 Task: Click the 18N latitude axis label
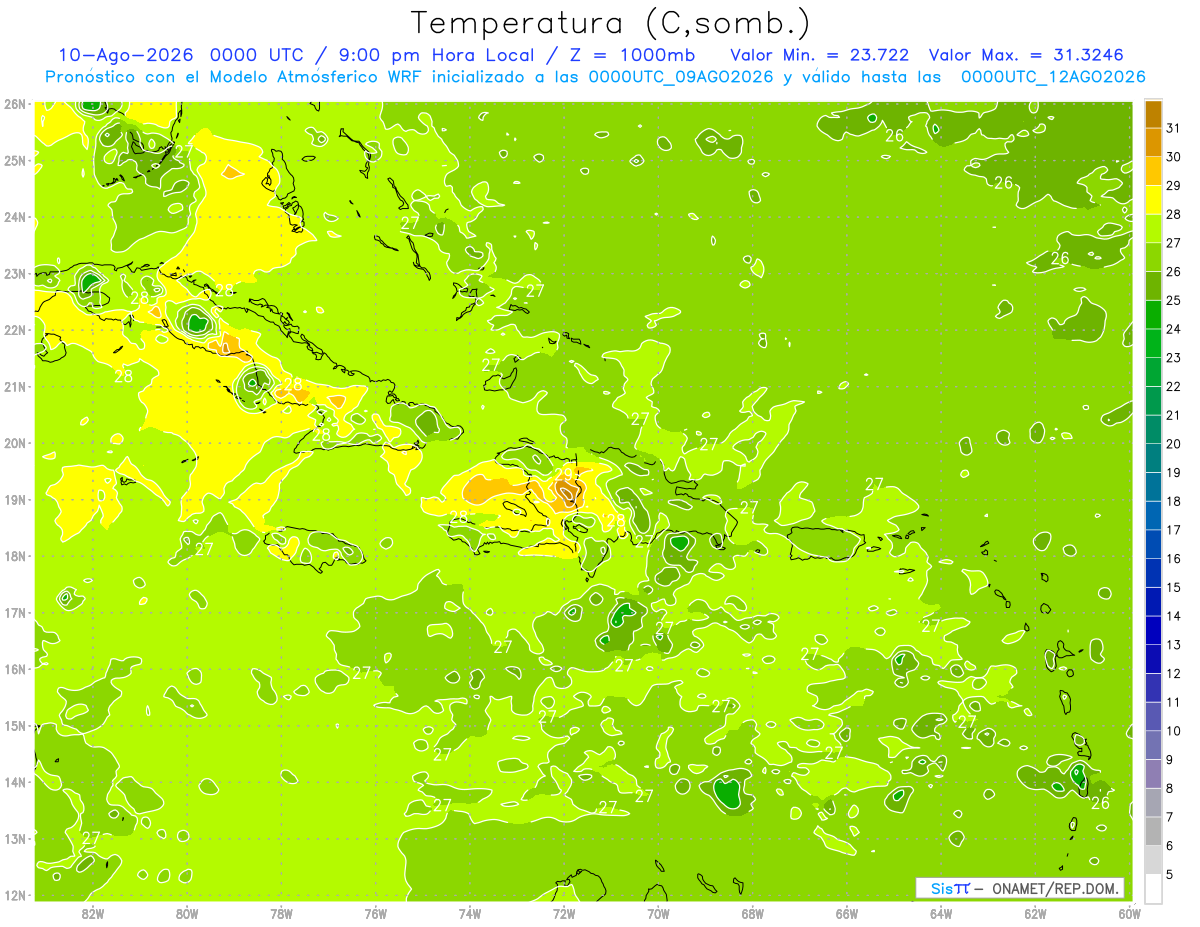coord(14,556)
